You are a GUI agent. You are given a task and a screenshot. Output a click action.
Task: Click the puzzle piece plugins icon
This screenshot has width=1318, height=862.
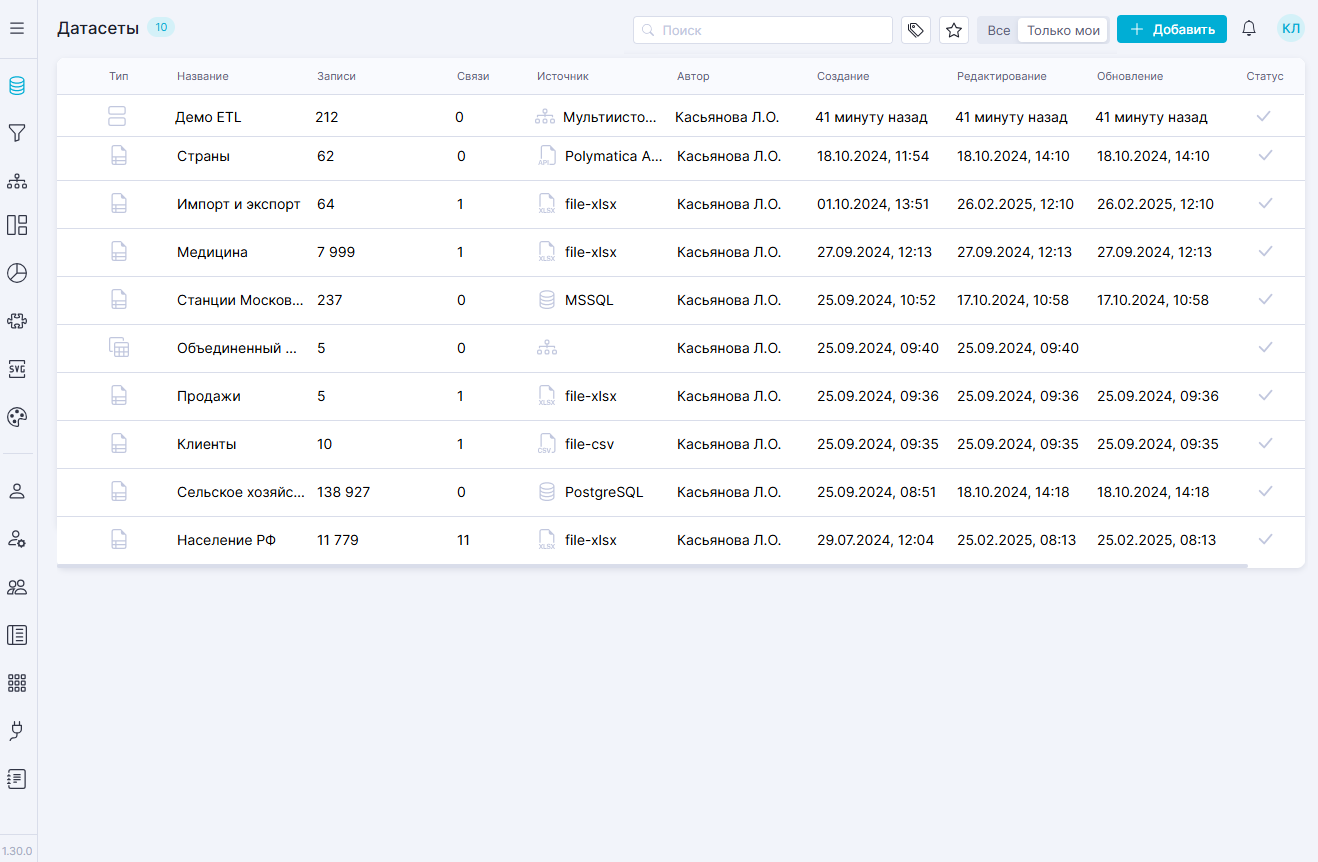(17, 321)
